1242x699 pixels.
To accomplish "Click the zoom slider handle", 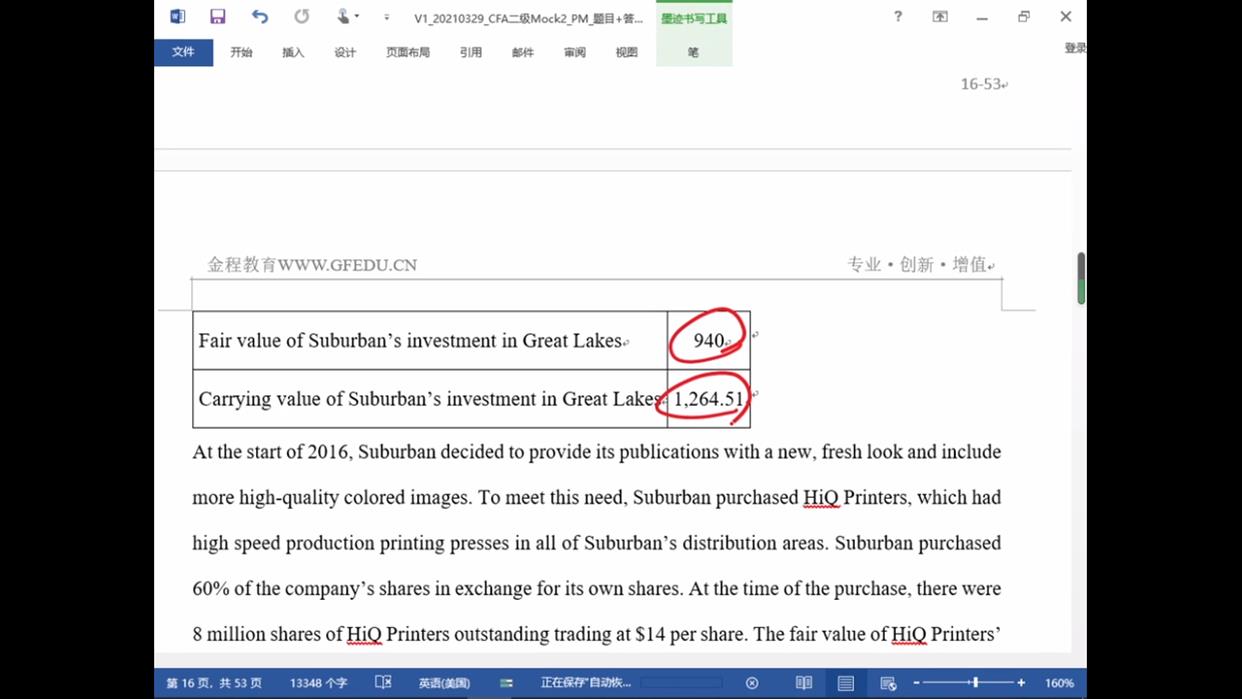I will pos(976,683).
